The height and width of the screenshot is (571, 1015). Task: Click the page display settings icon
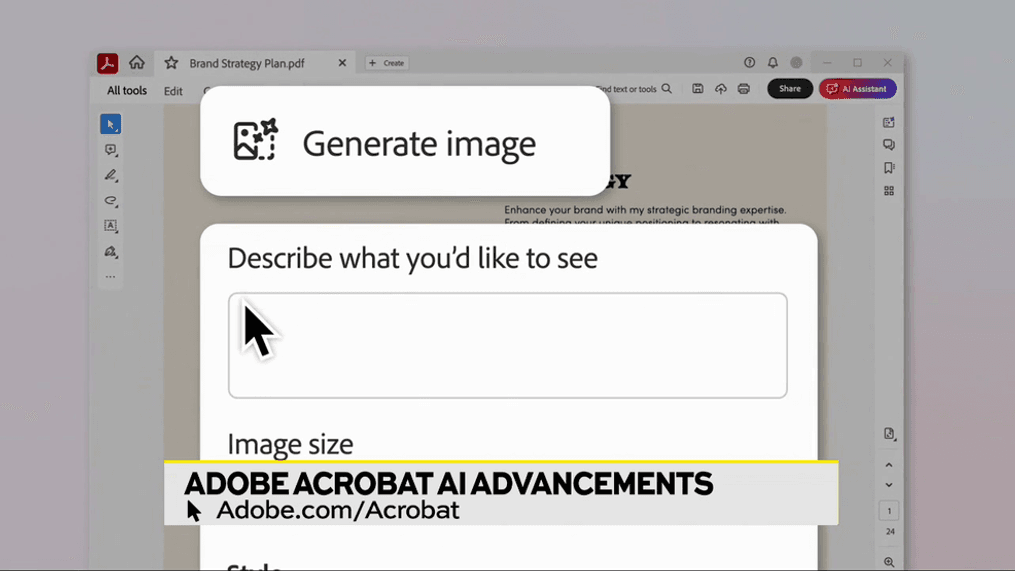(889, 434)
